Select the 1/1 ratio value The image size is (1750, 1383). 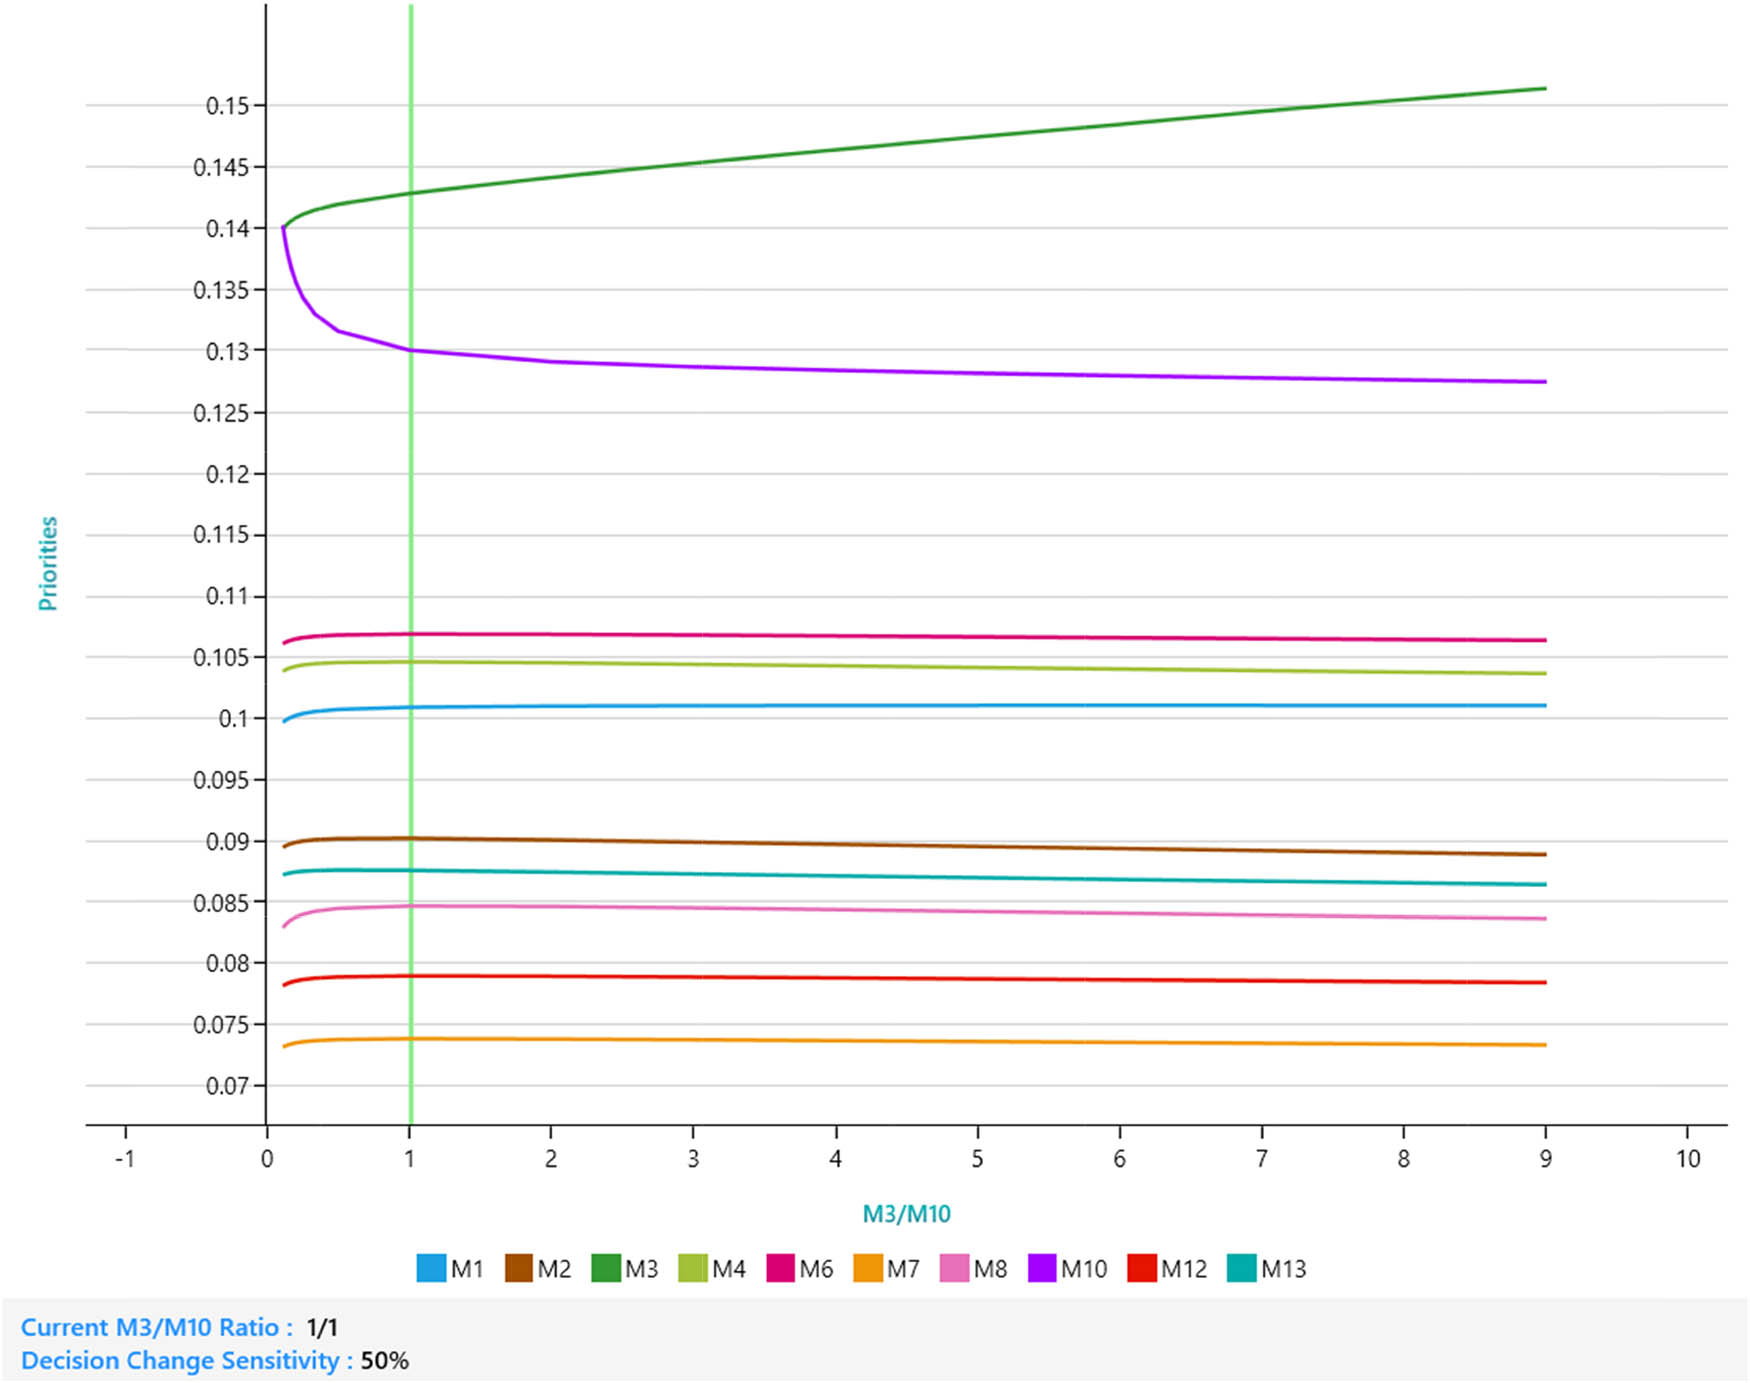click(322, 1327)
